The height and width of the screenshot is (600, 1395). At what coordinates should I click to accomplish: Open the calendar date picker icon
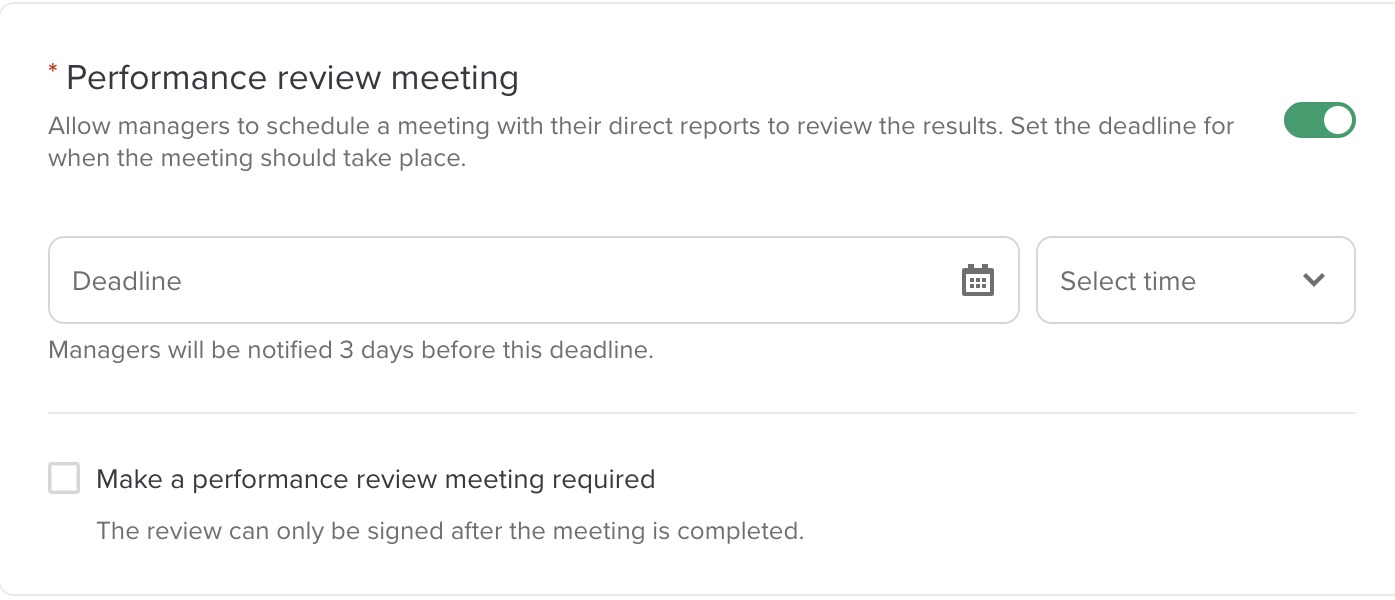coord(977,281)
